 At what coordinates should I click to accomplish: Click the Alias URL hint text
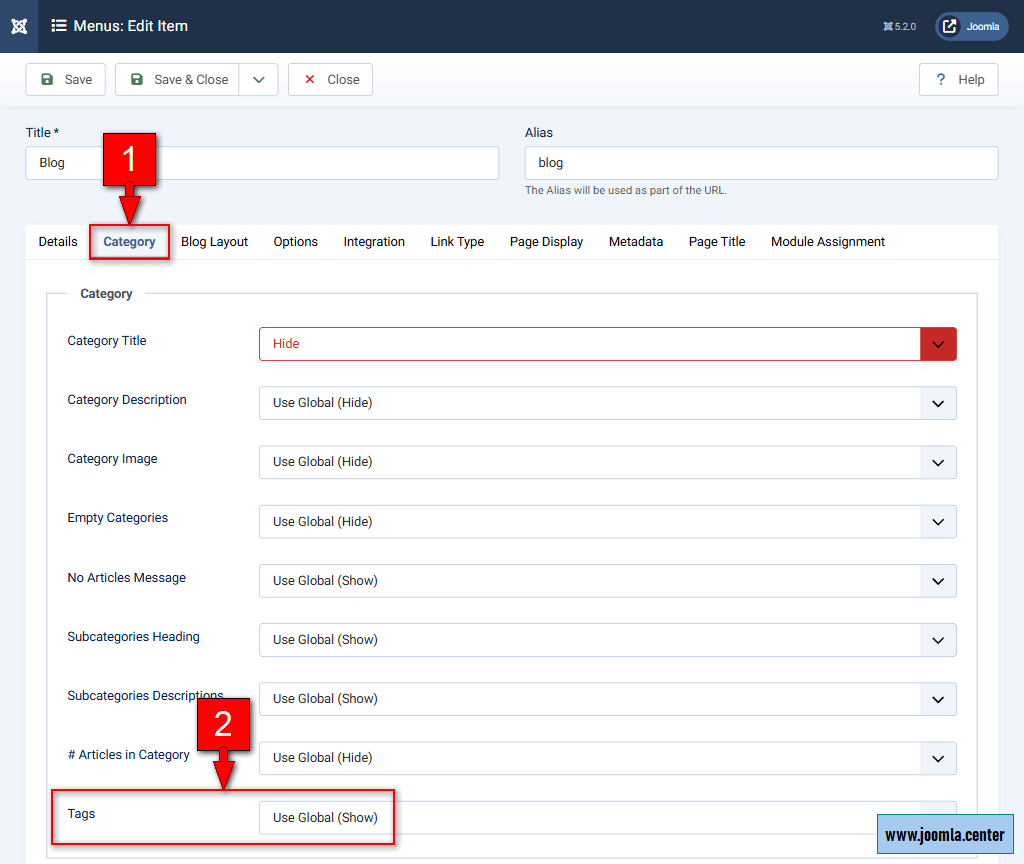(626, 191)
